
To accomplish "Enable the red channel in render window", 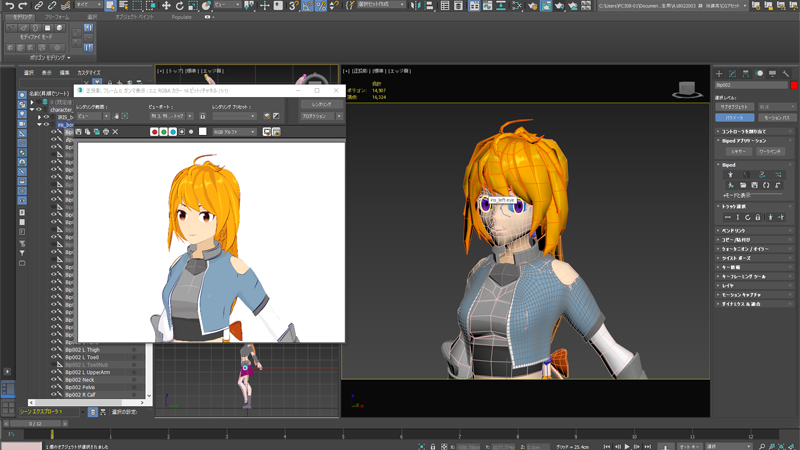I will (154, 132).
